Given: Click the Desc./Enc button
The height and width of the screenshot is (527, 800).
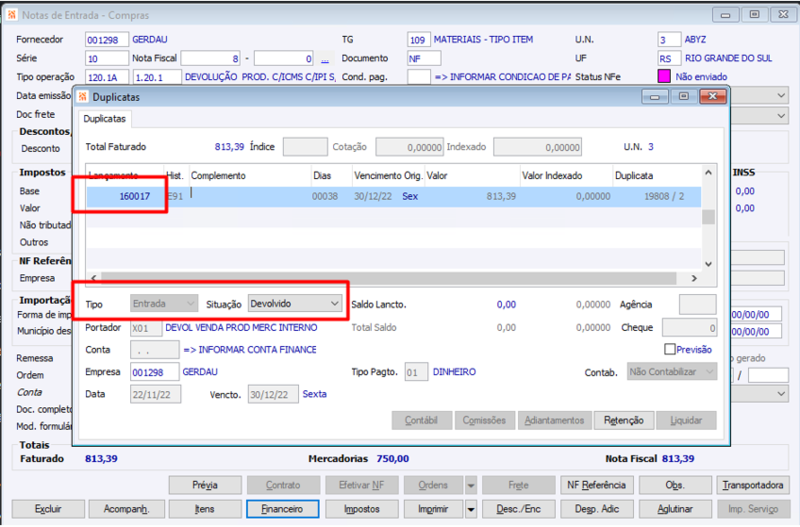Looking at the screenshot, I should point(518,509).
